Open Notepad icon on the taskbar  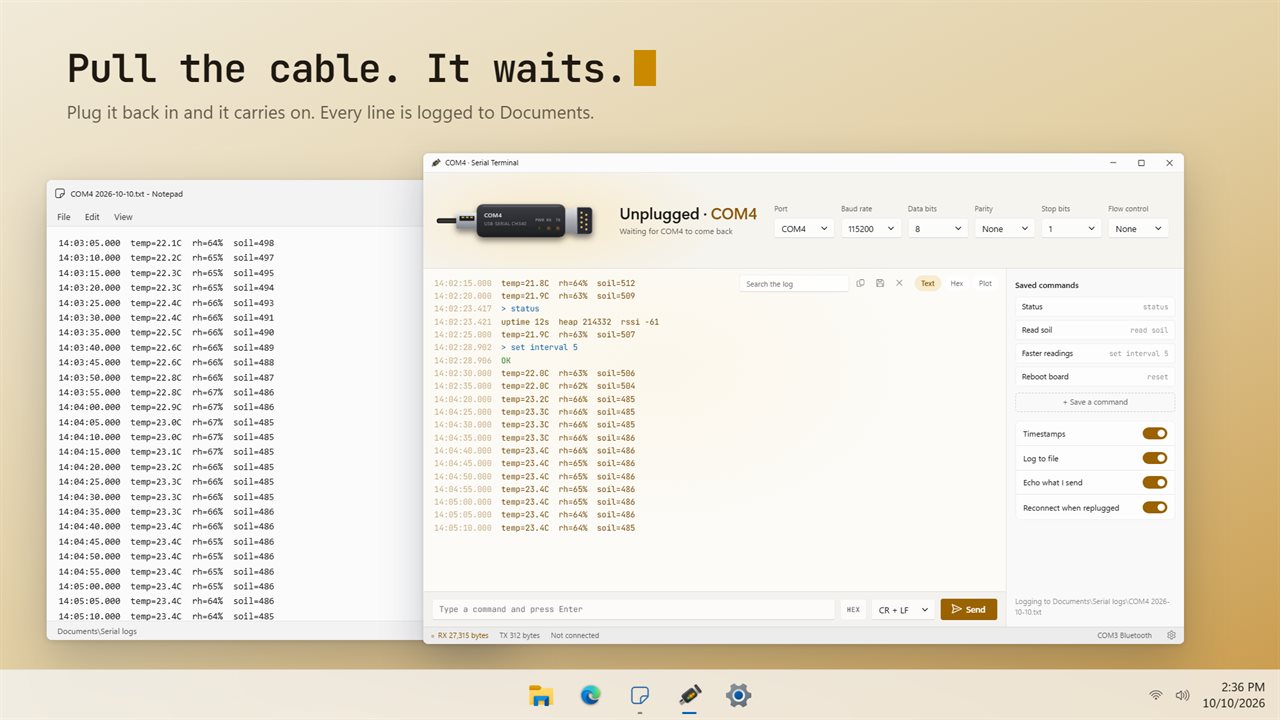640,696
